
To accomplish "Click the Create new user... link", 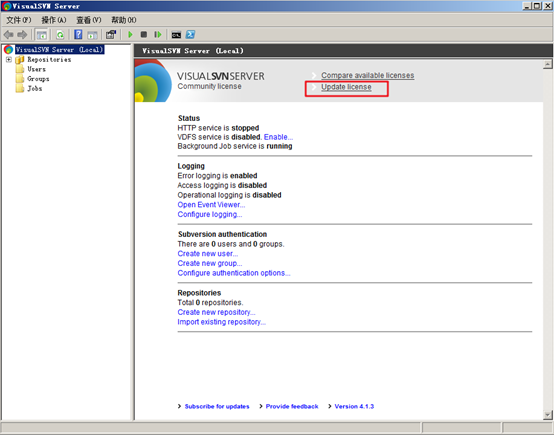I will (207, 253).
